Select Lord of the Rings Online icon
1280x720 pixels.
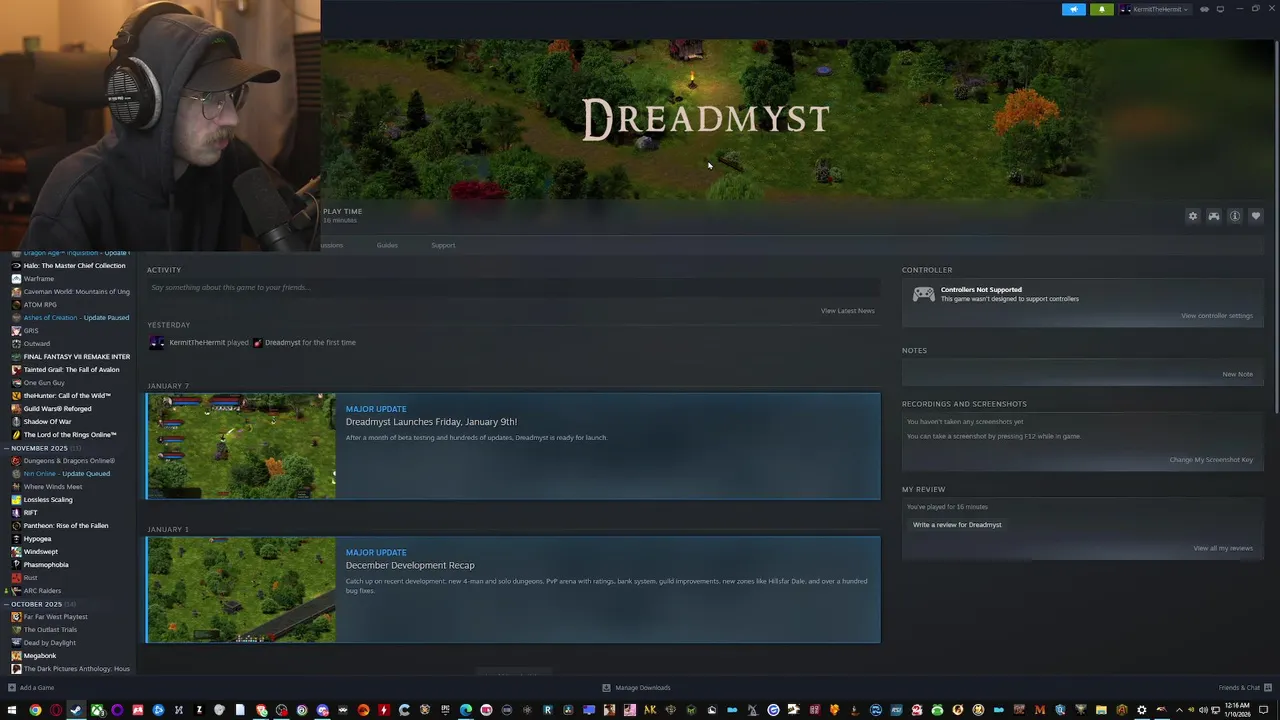coord(16,434)
